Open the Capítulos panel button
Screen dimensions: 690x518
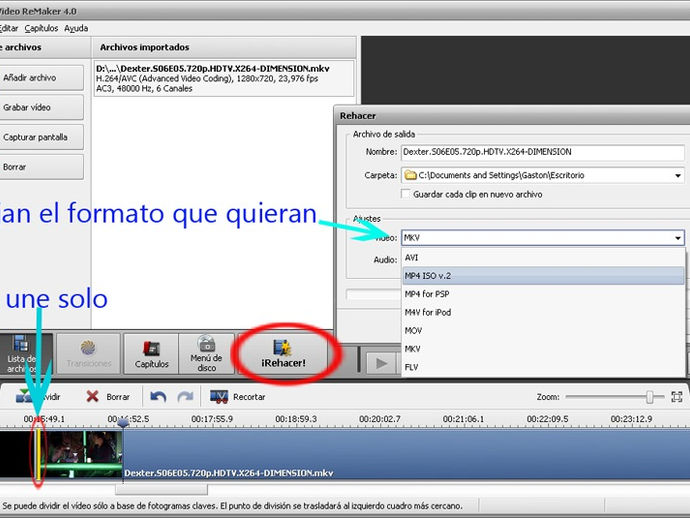151,354
